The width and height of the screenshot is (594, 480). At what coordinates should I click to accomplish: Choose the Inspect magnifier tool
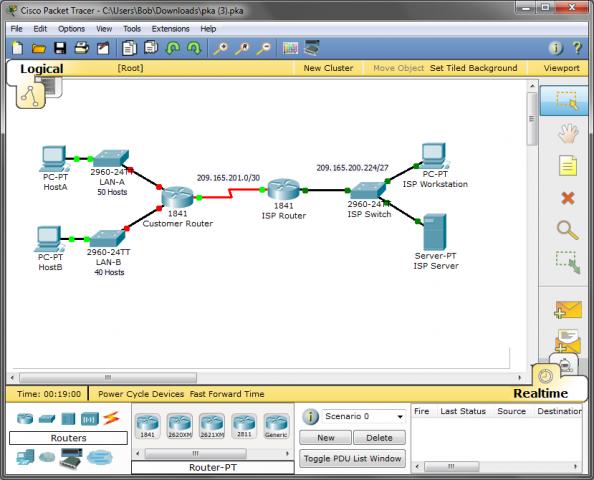568,230
